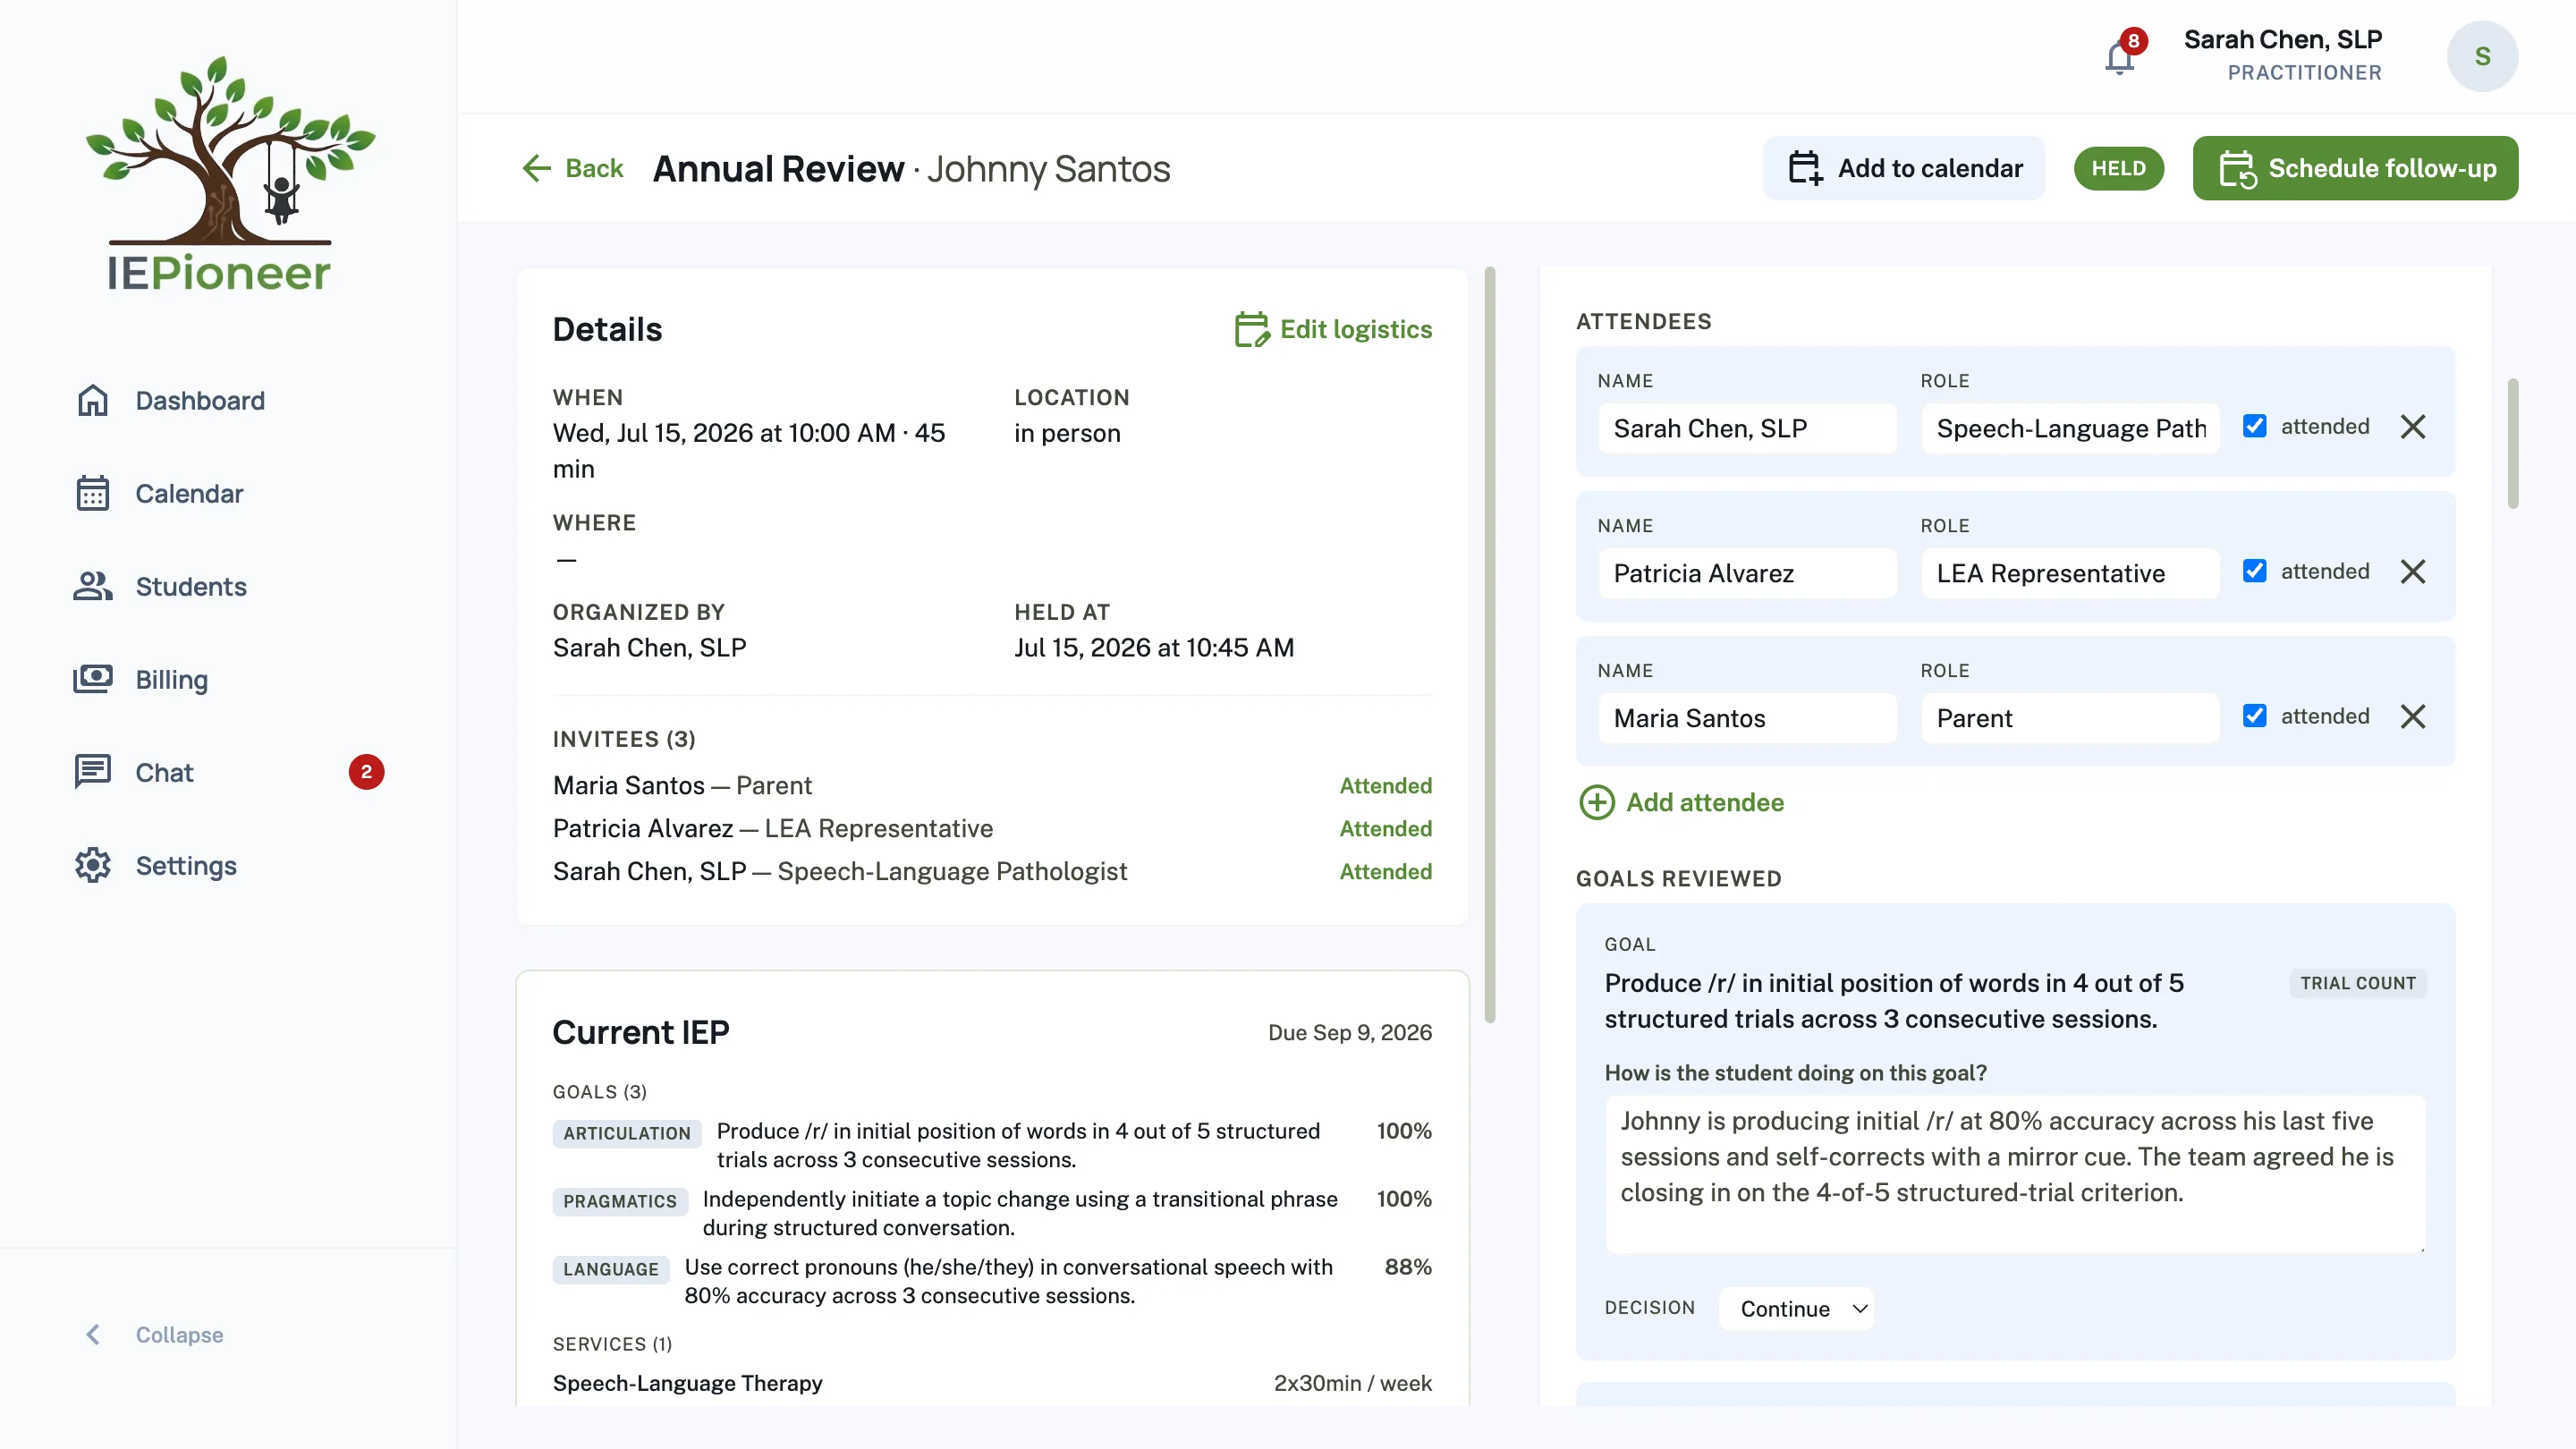This screenshot has width=2576, height=1449.
Task: Click the Speech-Language Therapy service row
Action: pos(992,1383)
